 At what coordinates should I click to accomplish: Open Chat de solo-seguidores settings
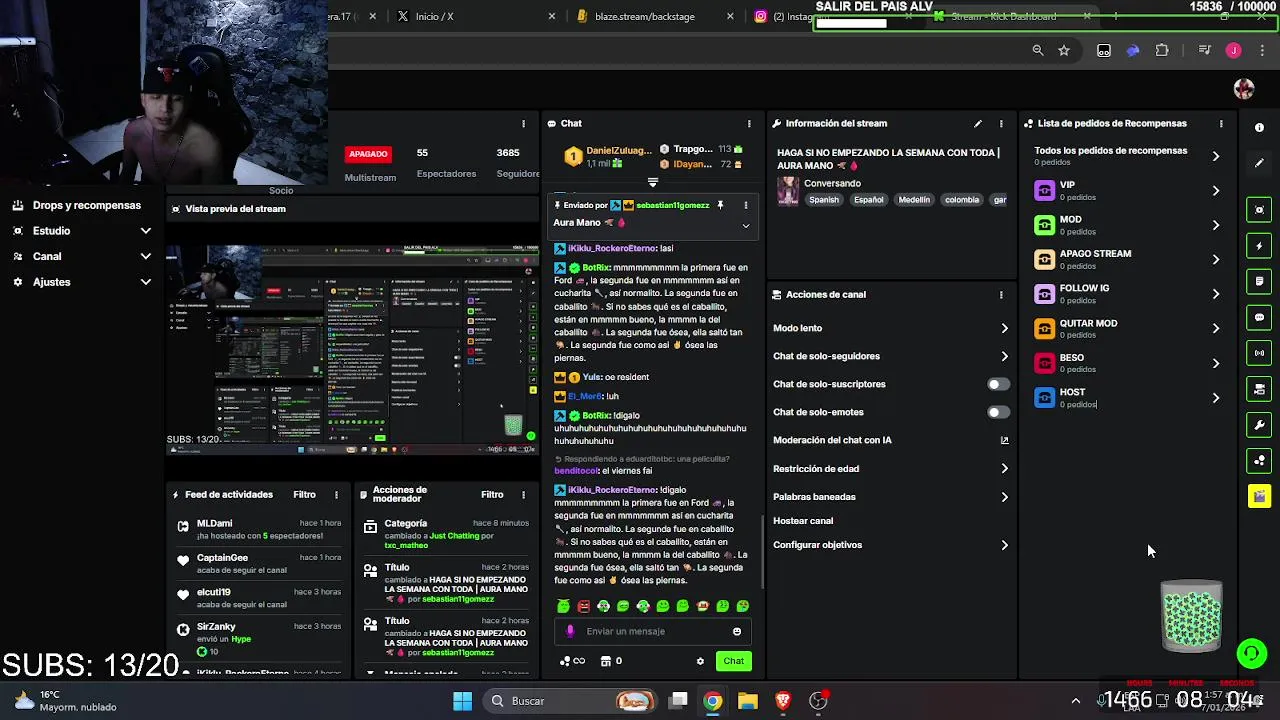click(x=890, y=356)
